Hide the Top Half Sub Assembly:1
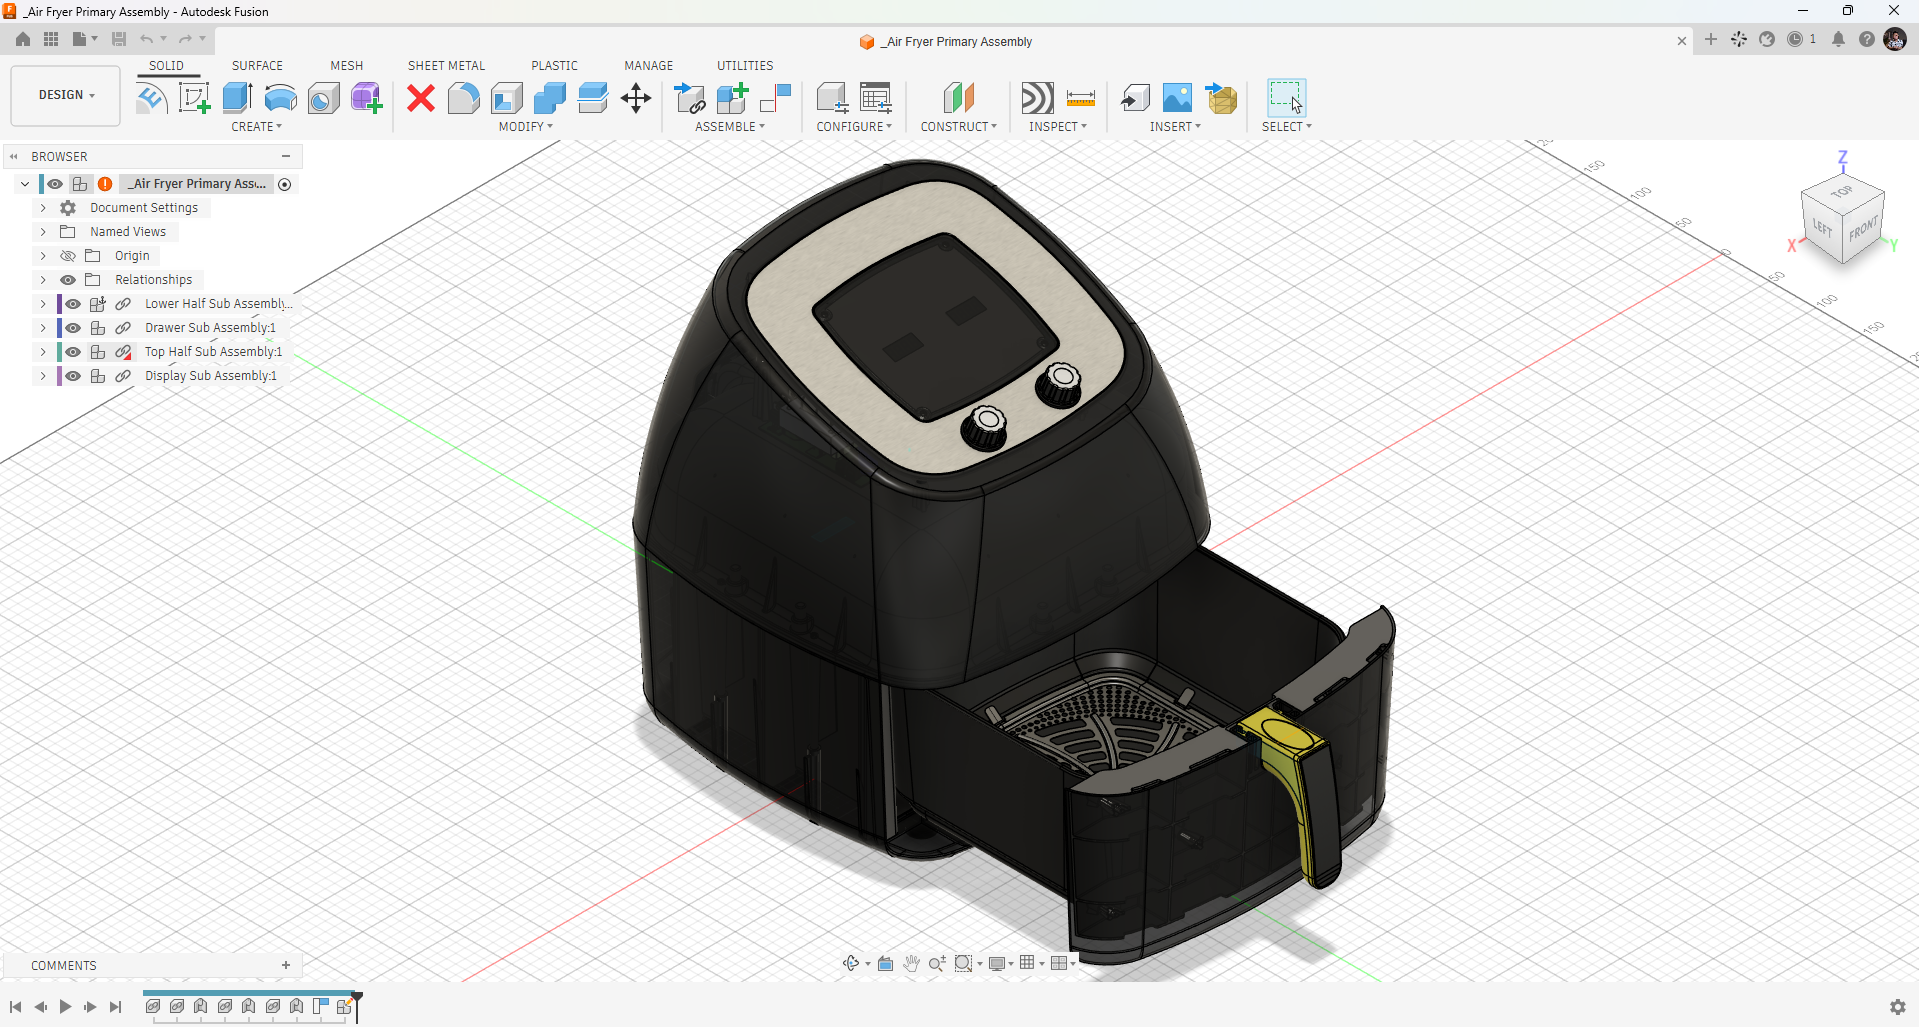The image size is (1919, 1027). [73, 352]
